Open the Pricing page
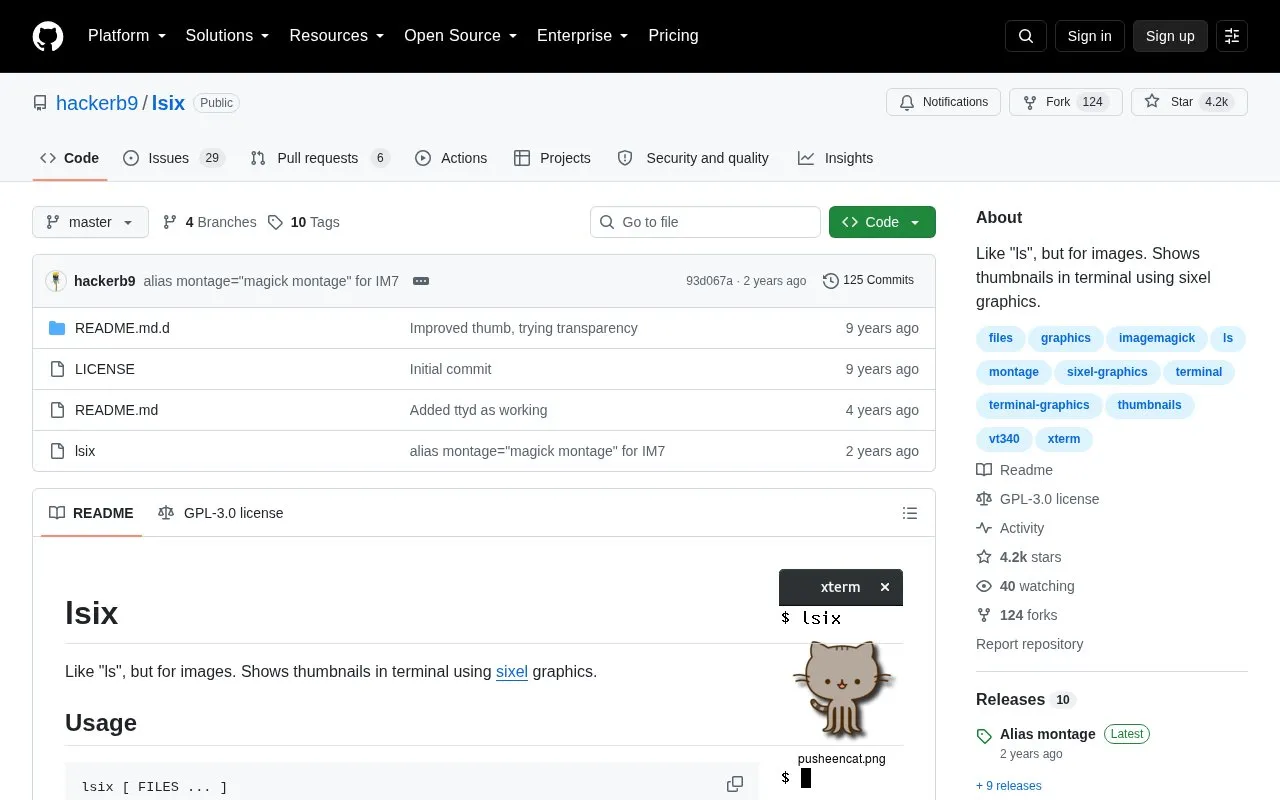Screen dimensions: 1280x800 [x=673, y=36]
